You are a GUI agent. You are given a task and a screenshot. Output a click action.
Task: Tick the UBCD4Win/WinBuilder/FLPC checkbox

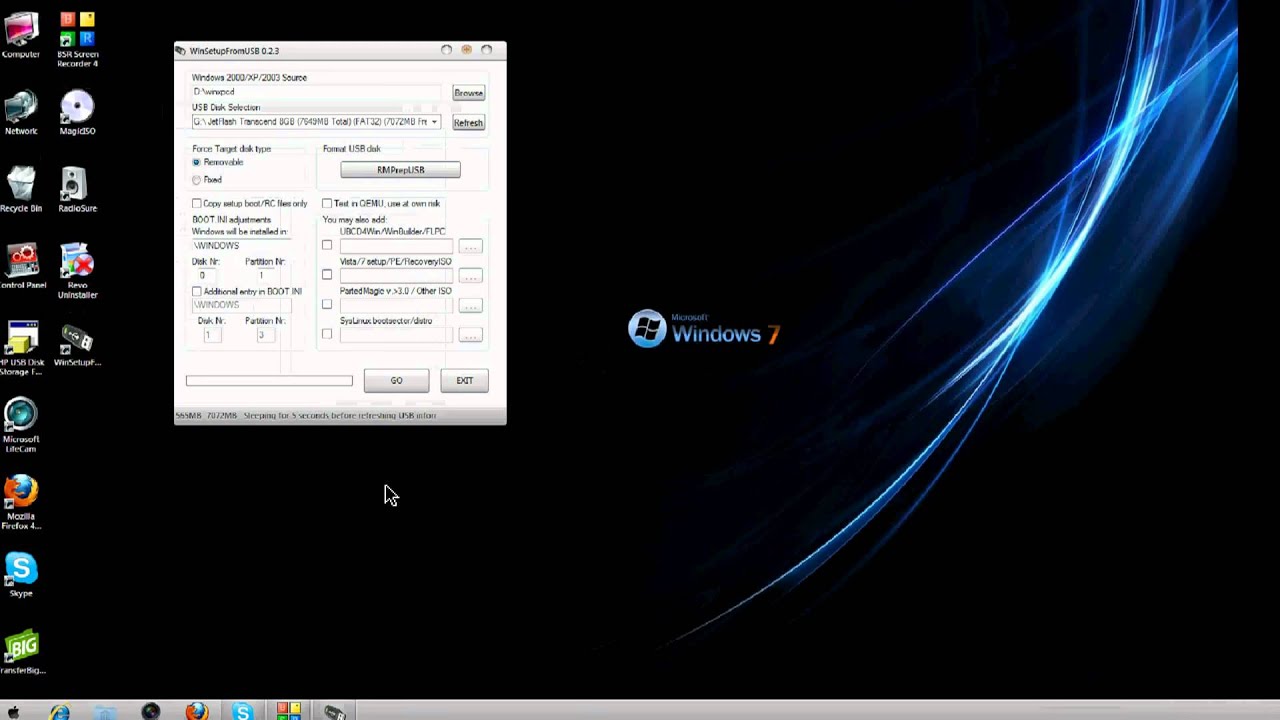pyautogui.click(x=327, y=245)
